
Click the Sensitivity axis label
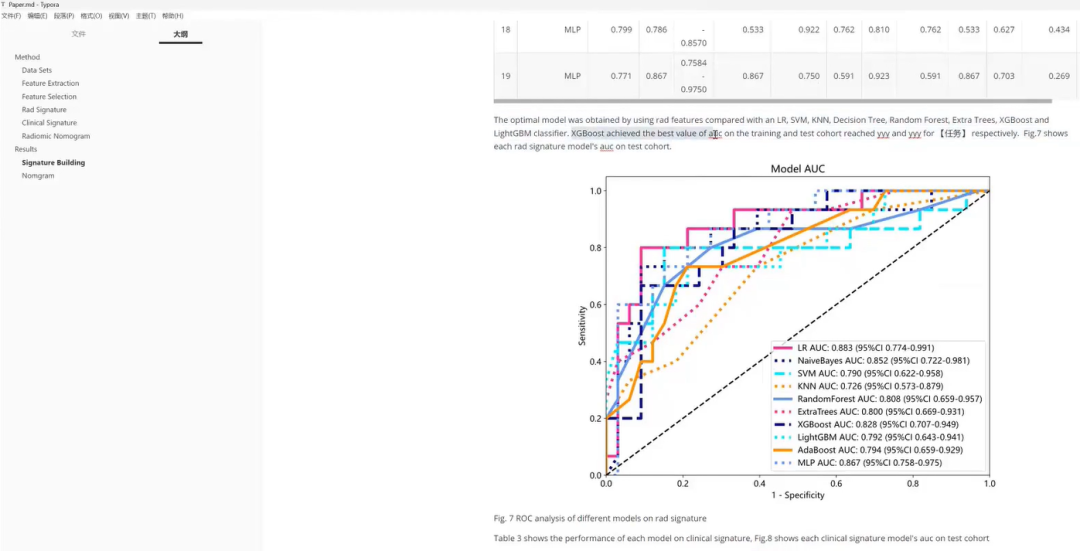[x=583, y=326]
